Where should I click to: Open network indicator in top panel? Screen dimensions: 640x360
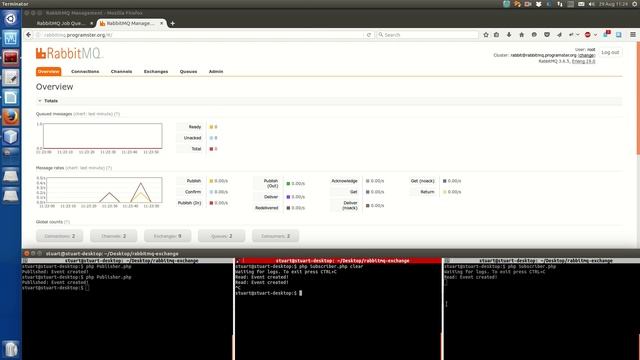click(x=560, y=4)
